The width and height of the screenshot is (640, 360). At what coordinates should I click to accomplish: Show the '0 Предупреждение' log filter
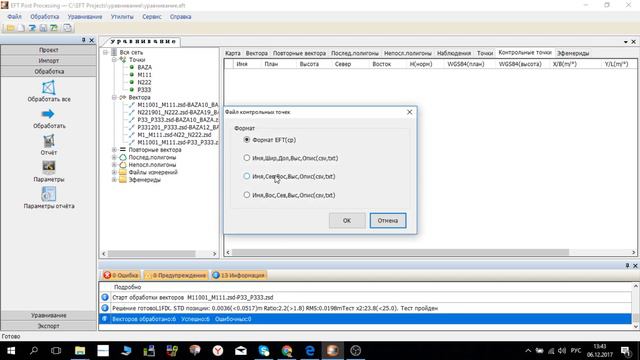(x=176, y=276)
